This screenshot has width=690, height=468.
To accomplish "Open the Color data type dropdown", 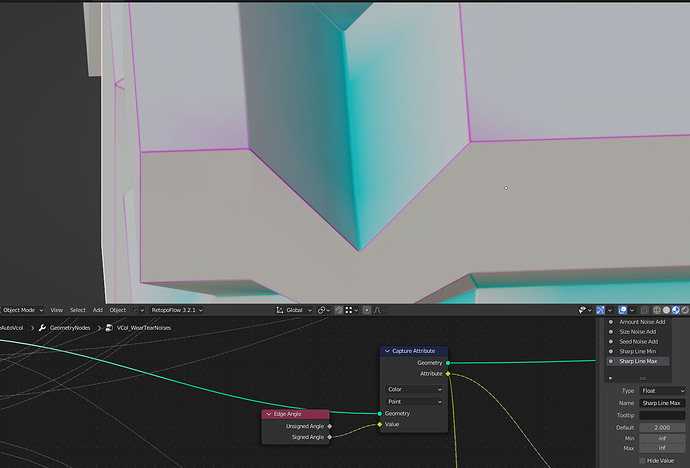I will pos(414,389).
